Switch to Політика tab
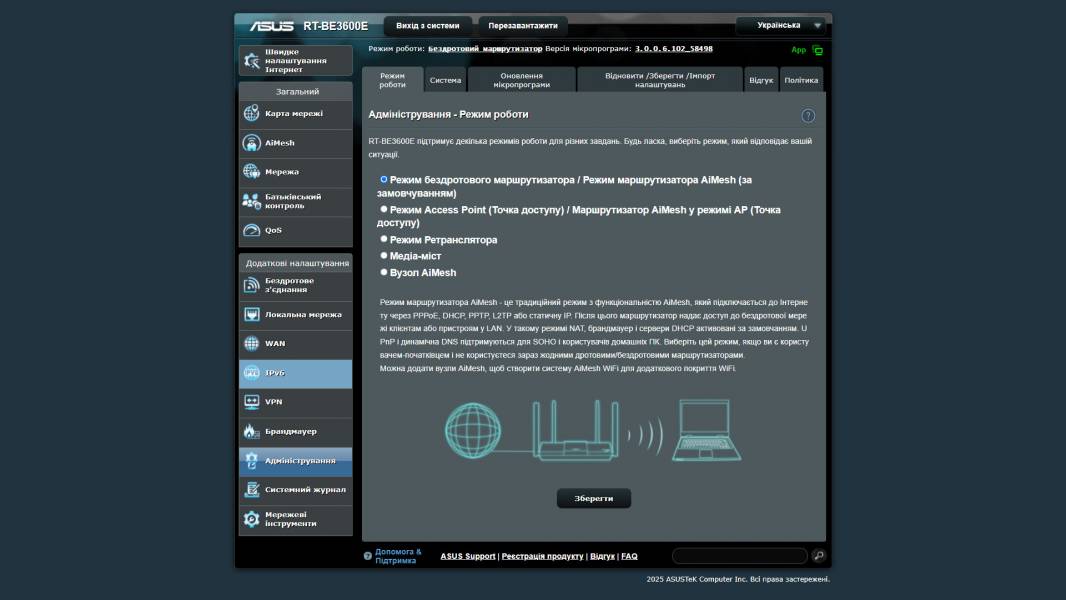This screenshot has height=600, width=1066. (801, 80)
